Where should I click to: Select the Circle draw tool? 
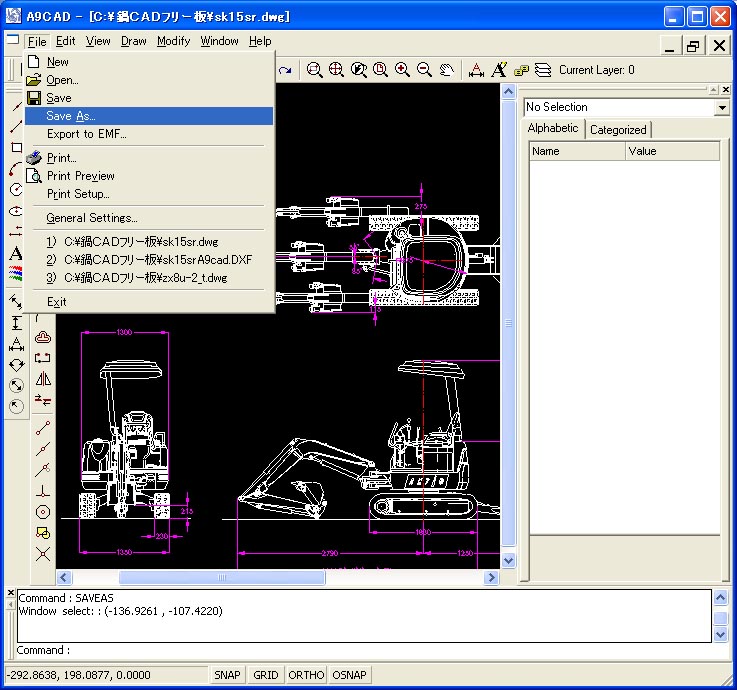click(x=16, y=190)
